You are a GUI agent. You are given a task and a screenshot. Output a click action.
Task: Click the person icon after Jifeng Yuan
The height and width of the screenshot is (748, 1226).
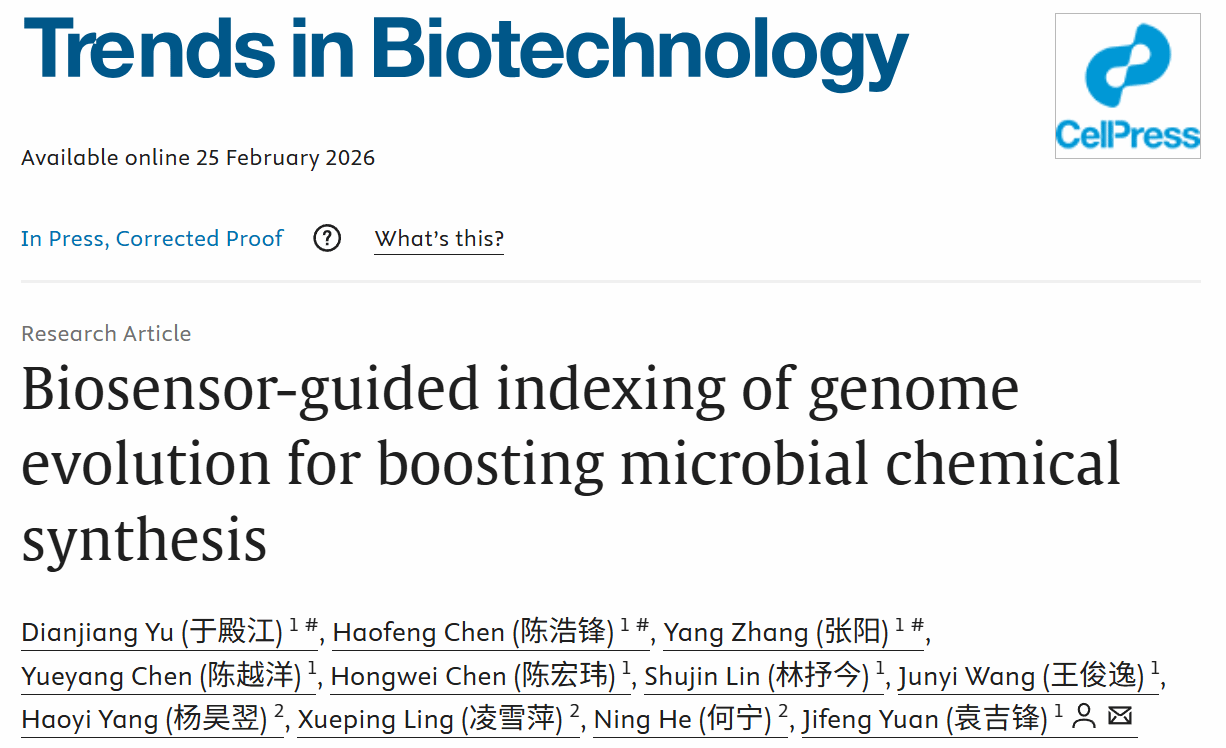point(1084,716)
